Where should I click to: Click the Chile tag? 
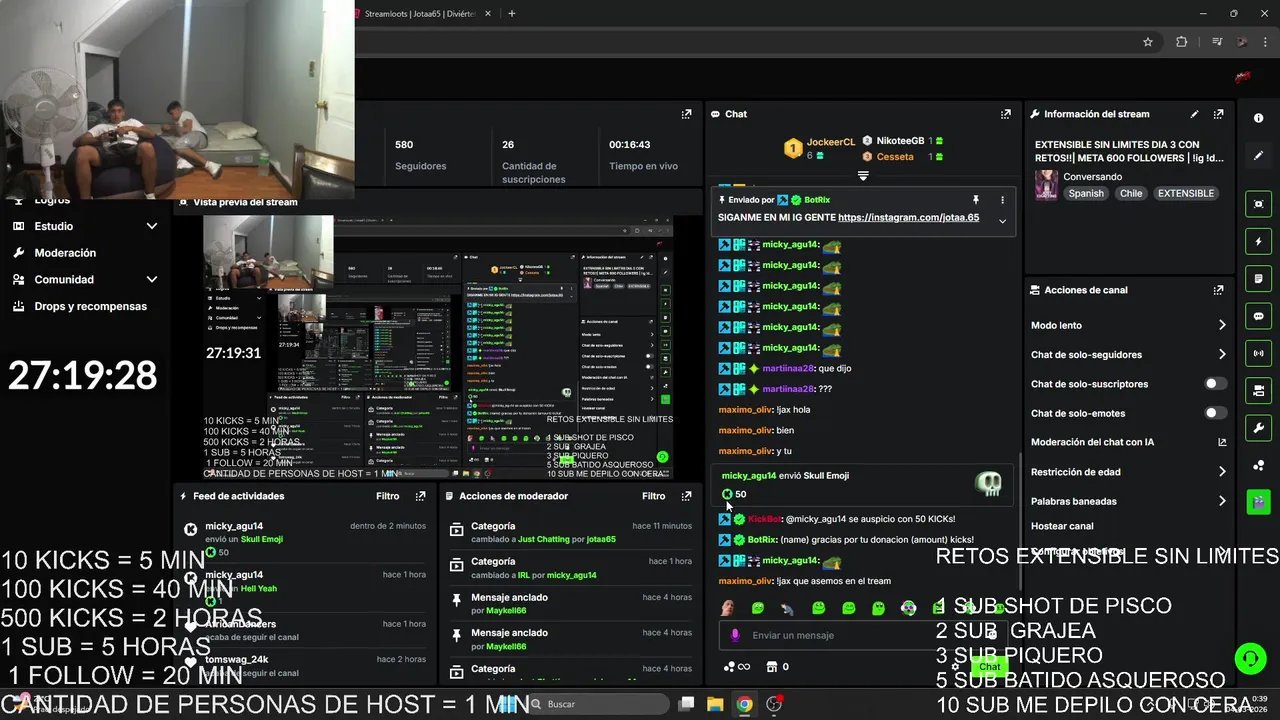pos(1131,194)
